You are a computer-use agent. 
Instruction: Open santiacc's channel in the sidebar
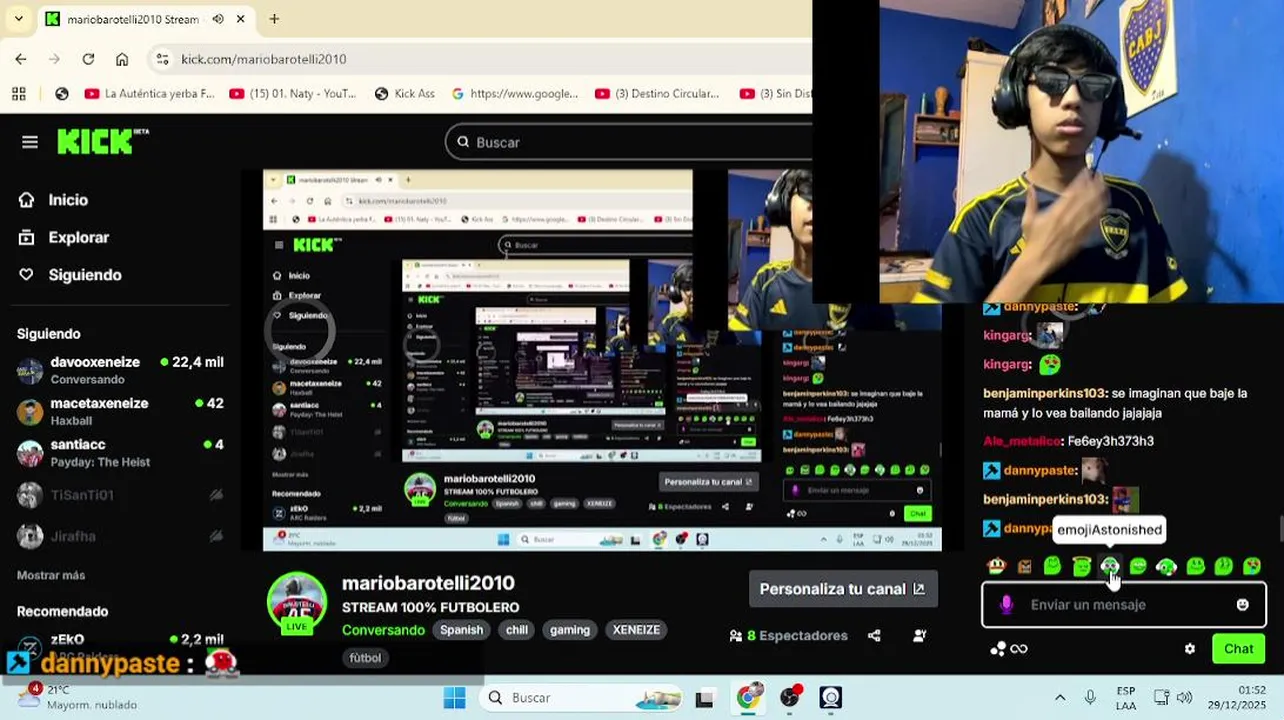click(120, 452)
